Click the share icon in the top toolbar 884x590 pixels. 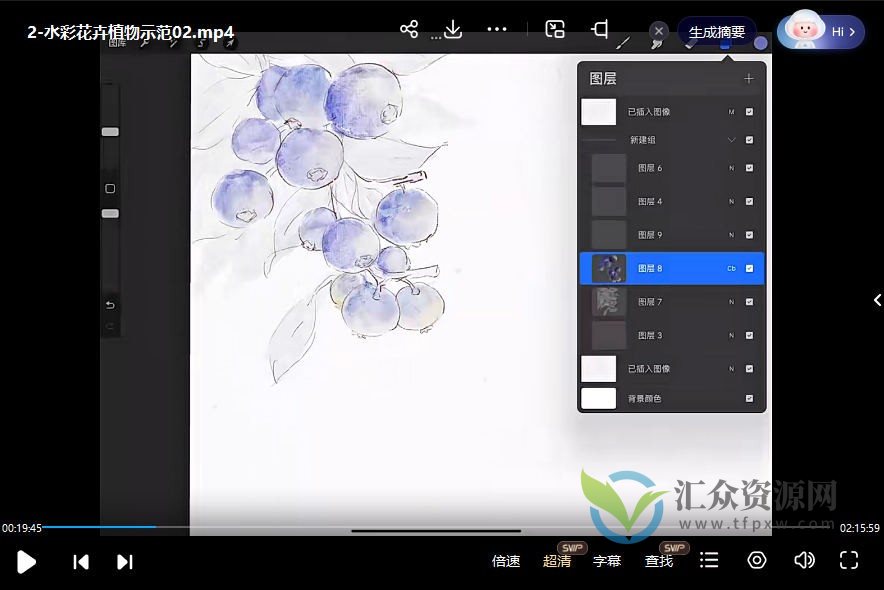point(408,29)
